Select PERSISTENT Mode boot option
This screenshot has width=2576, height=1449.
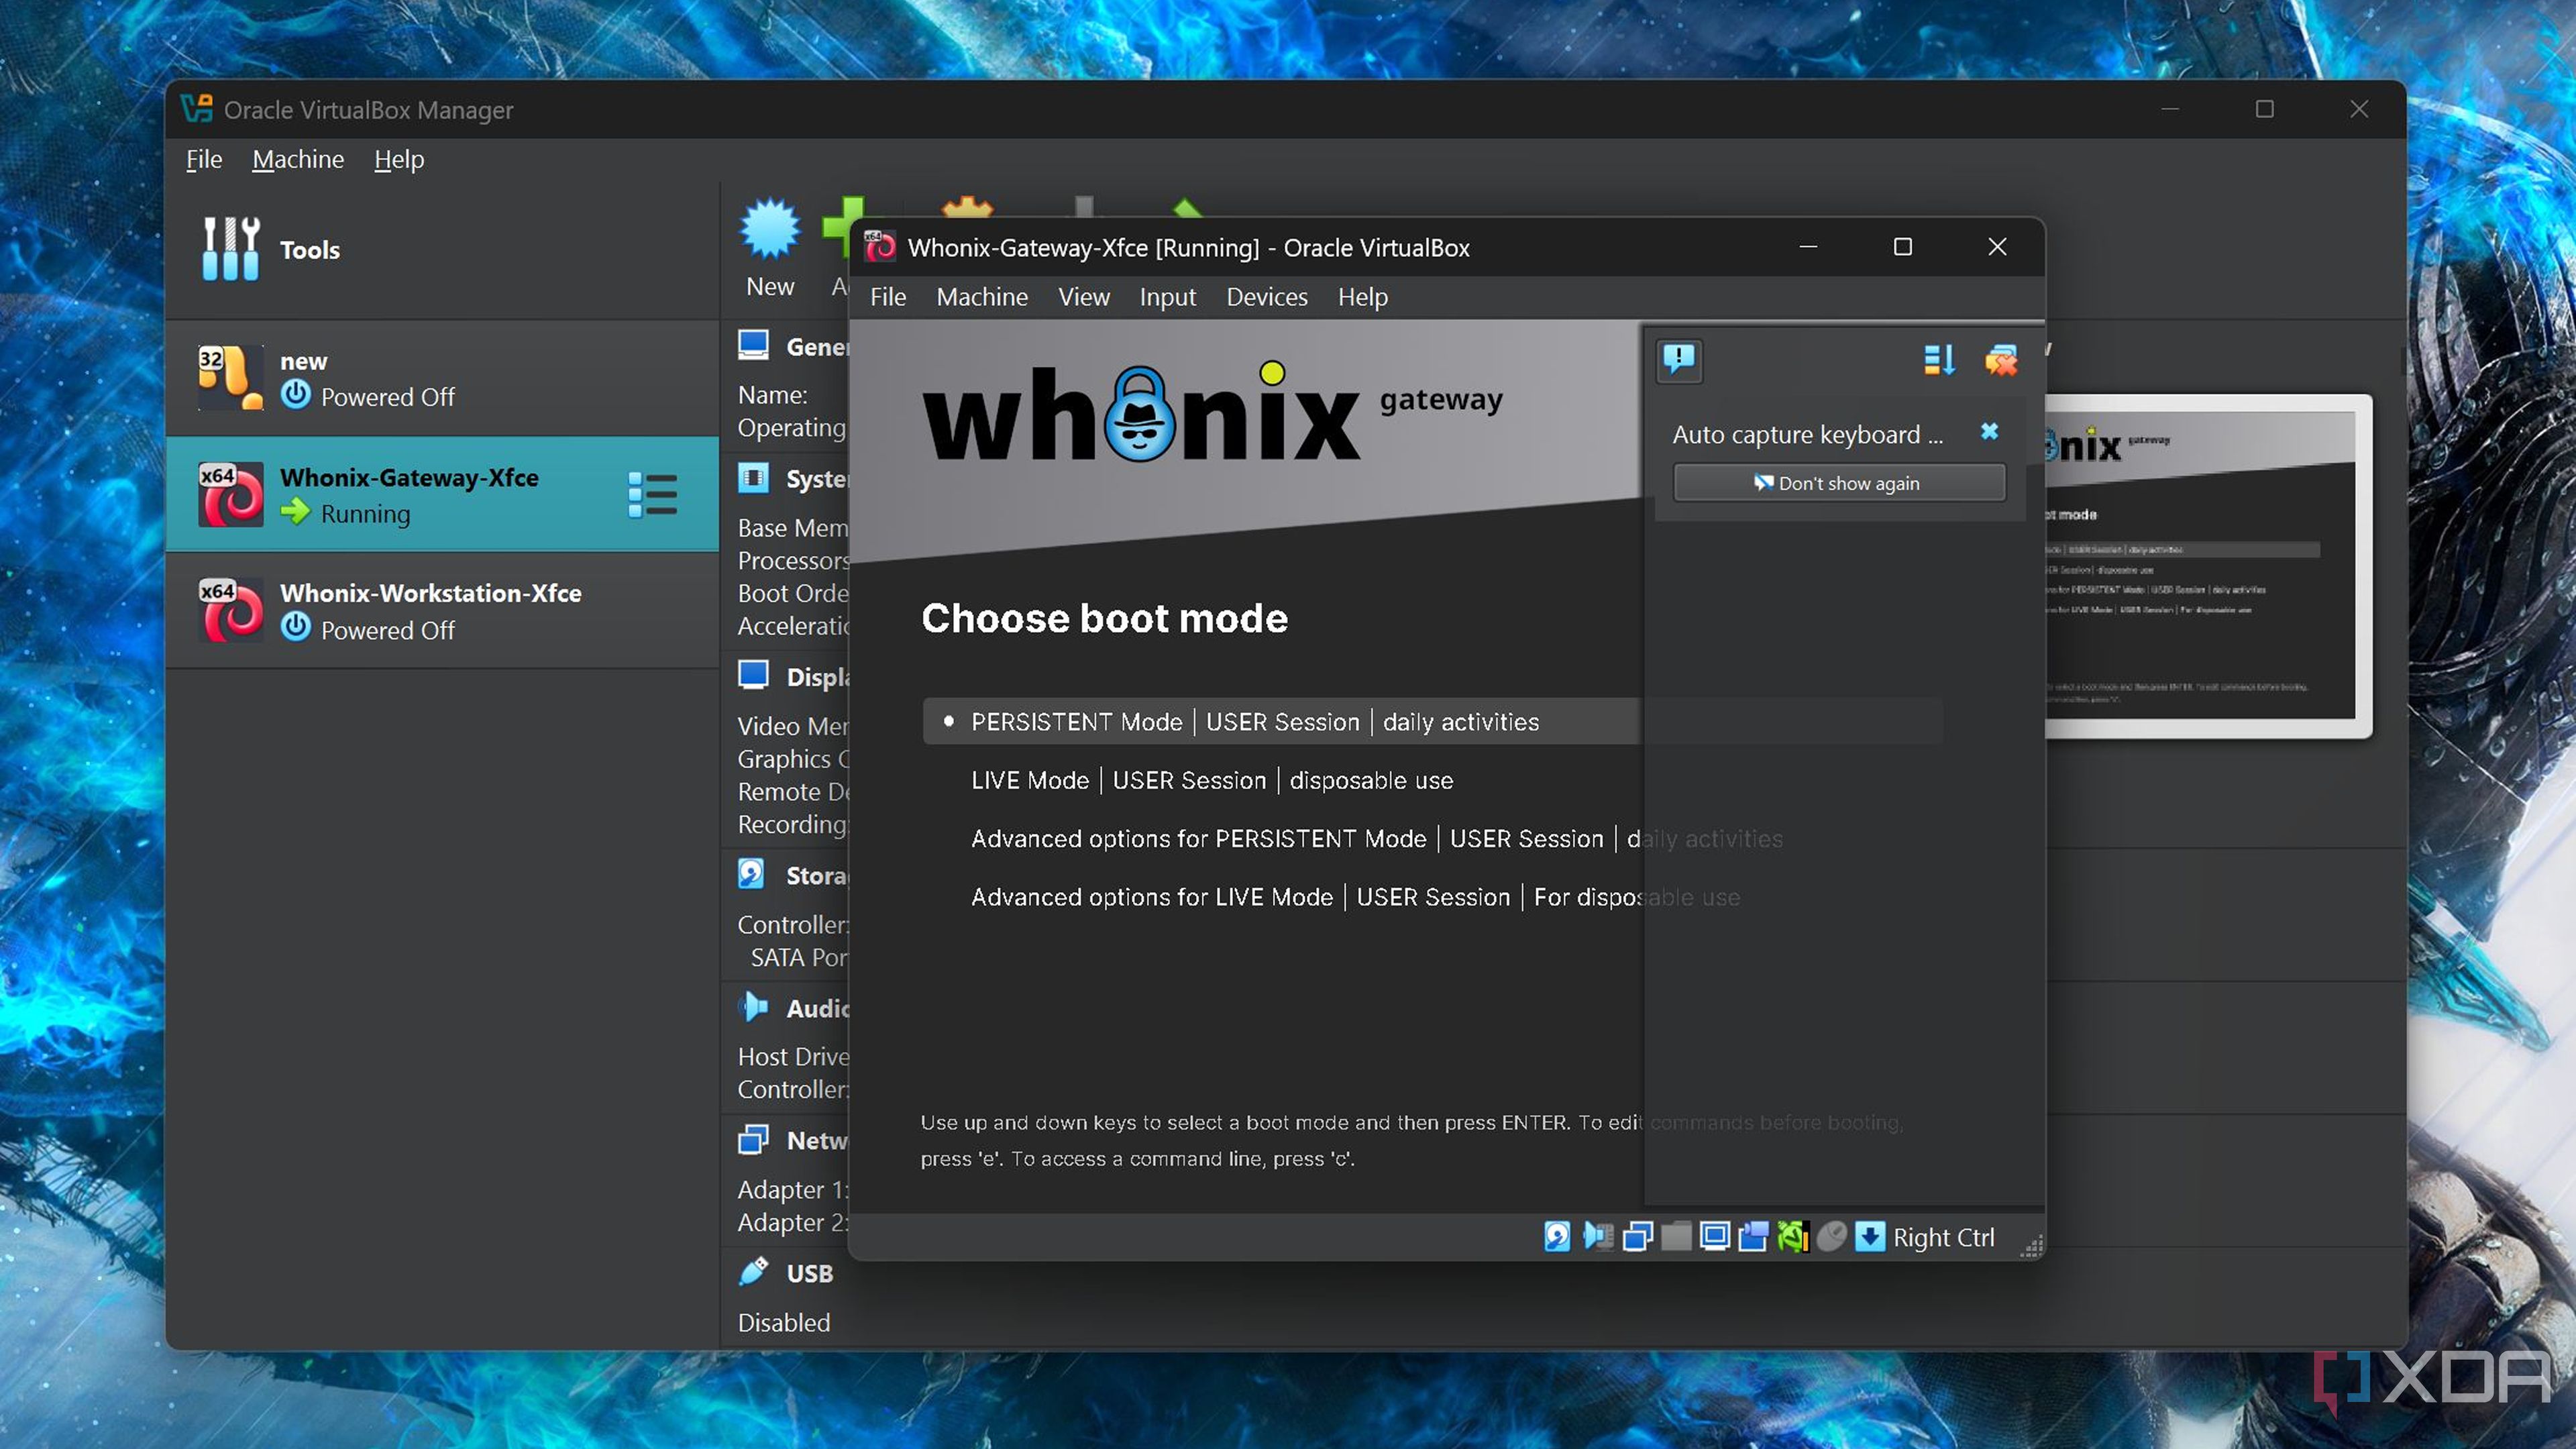click(x=1254, y=722)
